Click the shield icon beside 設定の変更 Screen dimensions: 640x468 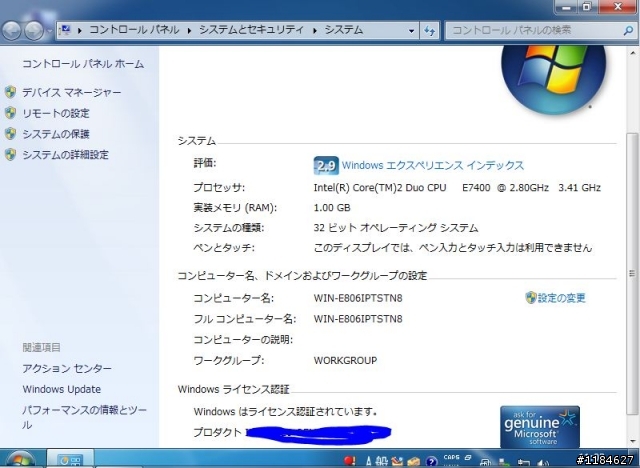pyautogui.click(x=531, y=297)
